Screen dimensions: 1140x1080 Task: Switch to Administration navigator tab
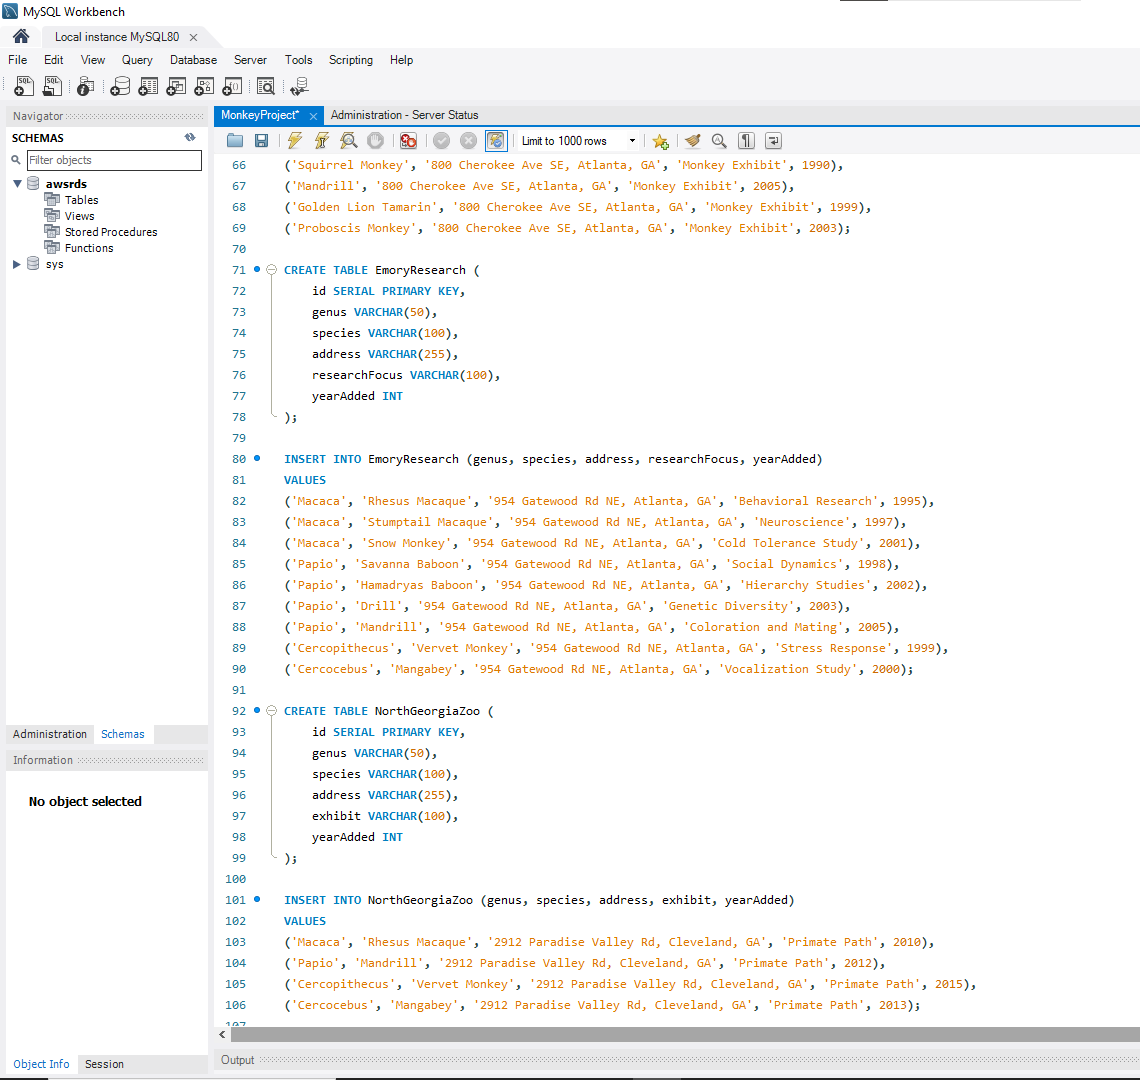pyautogui.click(x=49, y=734)
